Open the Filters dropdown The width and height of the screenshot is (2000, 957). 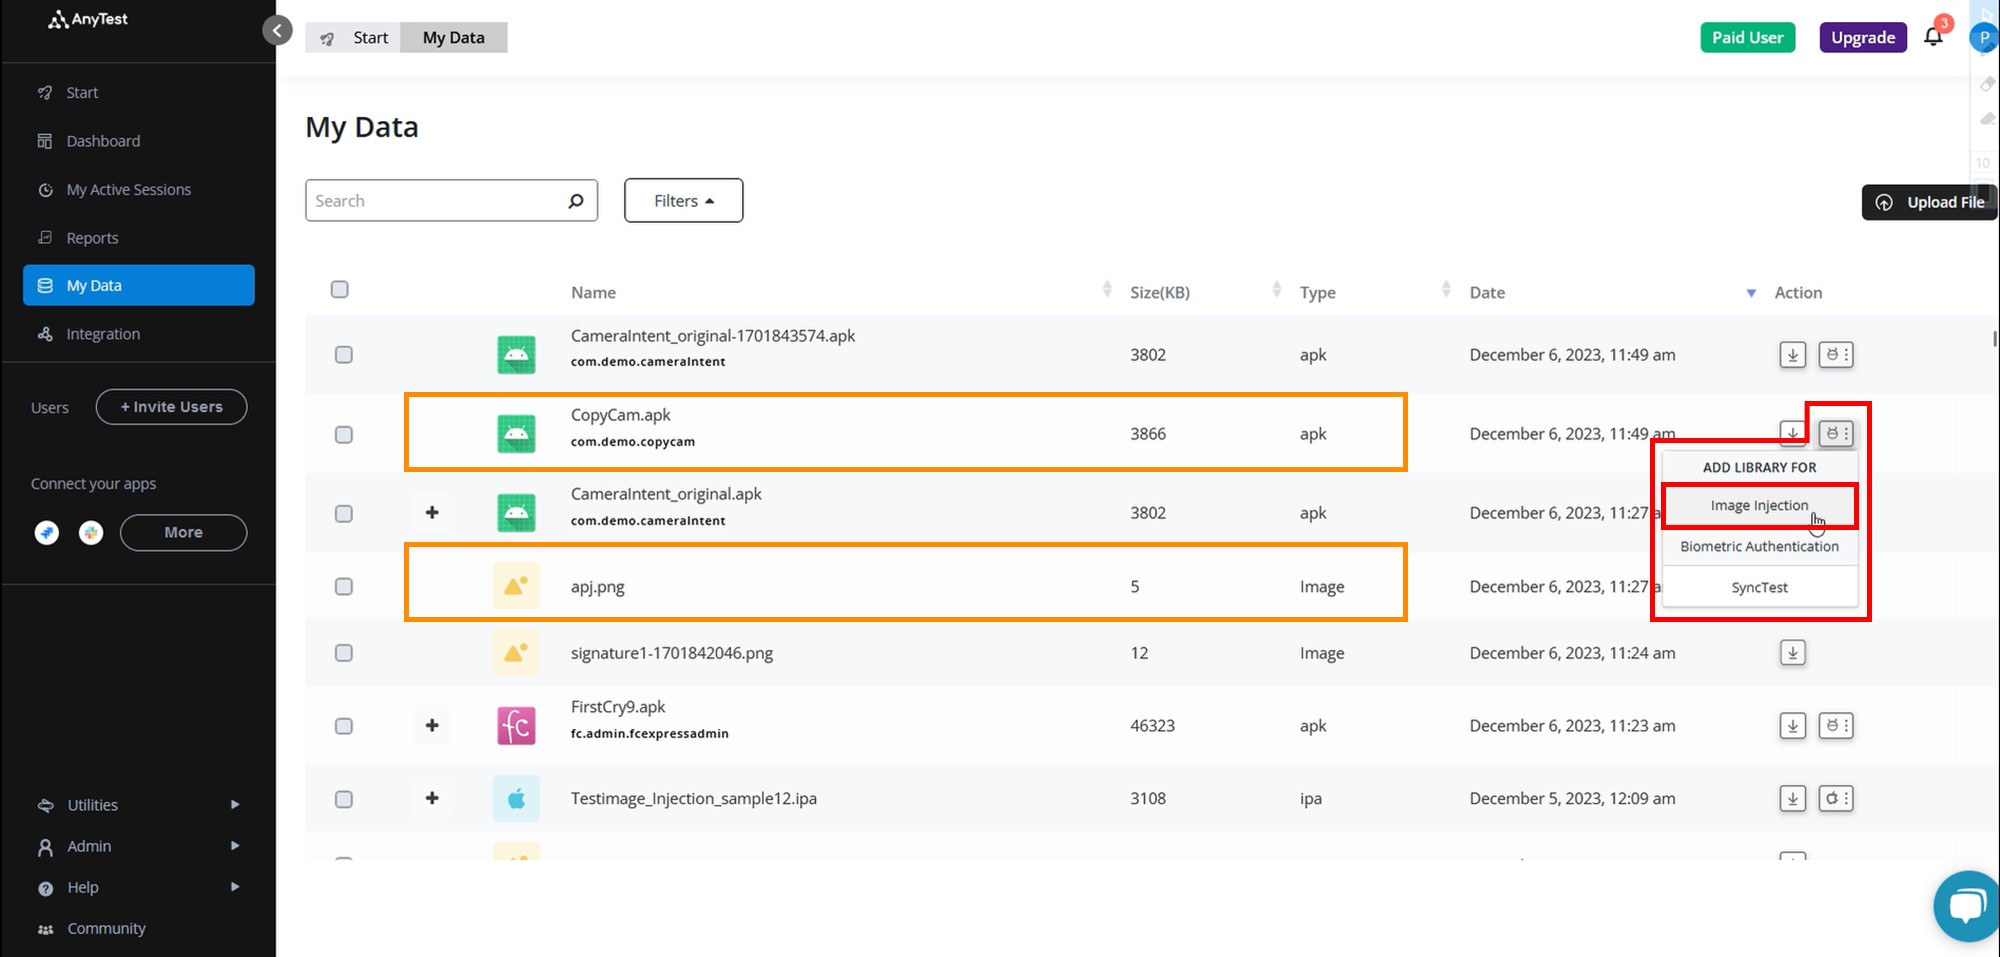point(684,200)
